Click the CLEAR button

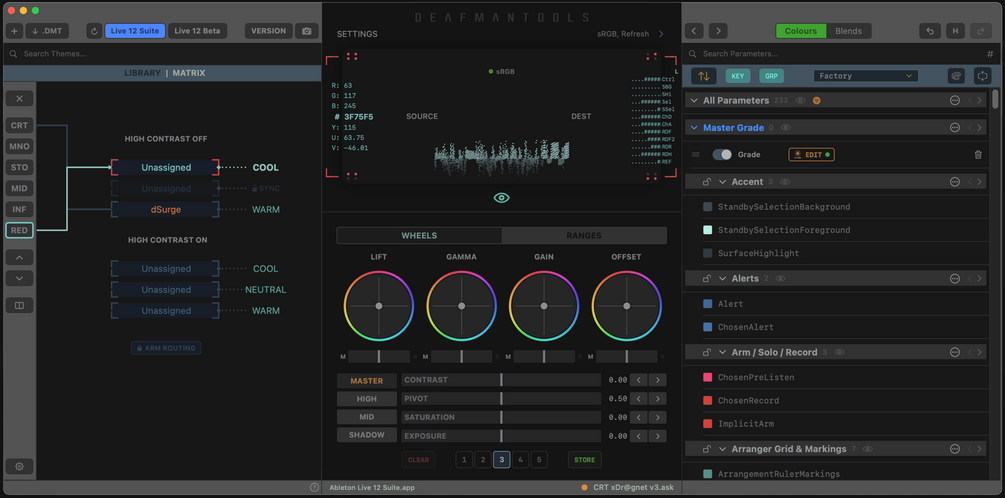(x=419, y=460)
